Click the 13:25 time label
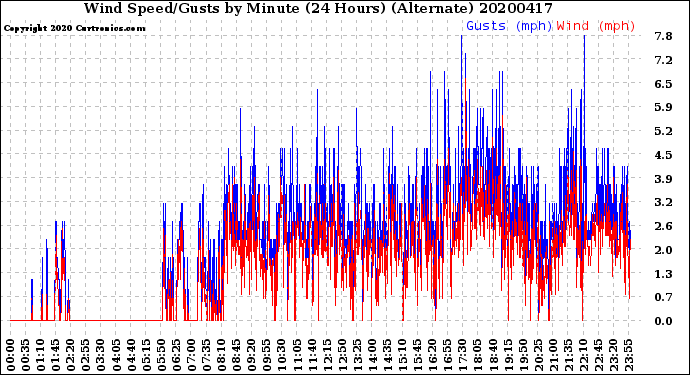This screenshot has width=690, height=375. pyautogui.click(x=357, y=355)
